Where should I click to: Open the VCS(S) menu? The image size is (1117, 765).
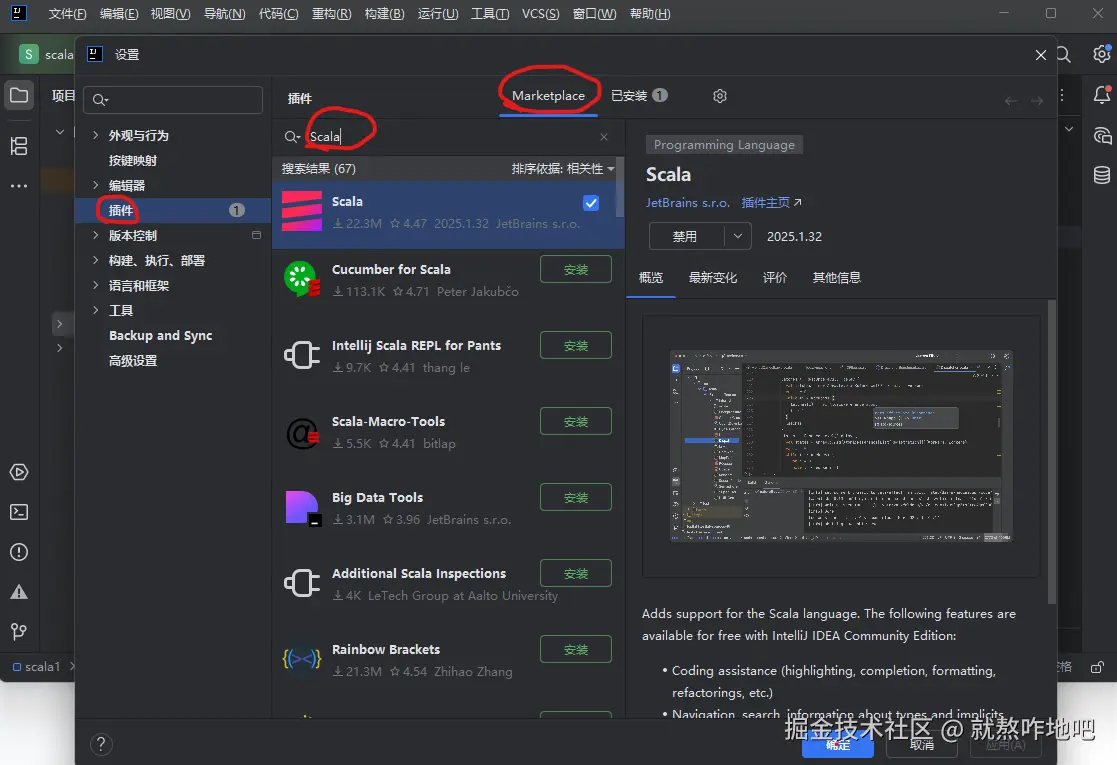(x=541, y=14)
